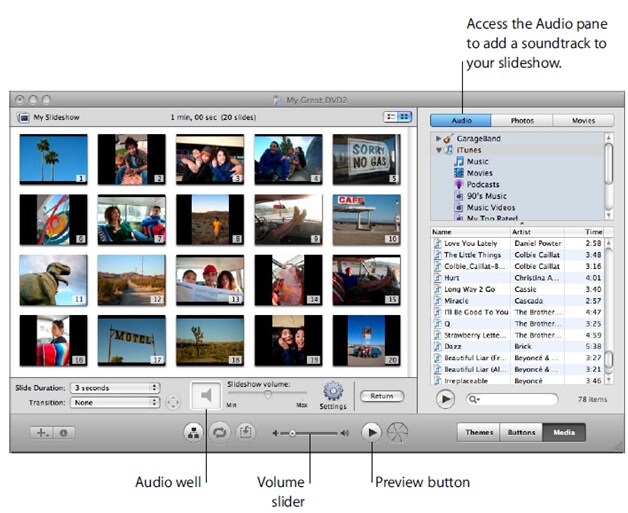This screenshot has height=513, width=628.
Task: Select the song Strawberry Letter
Action: (518, 335)
